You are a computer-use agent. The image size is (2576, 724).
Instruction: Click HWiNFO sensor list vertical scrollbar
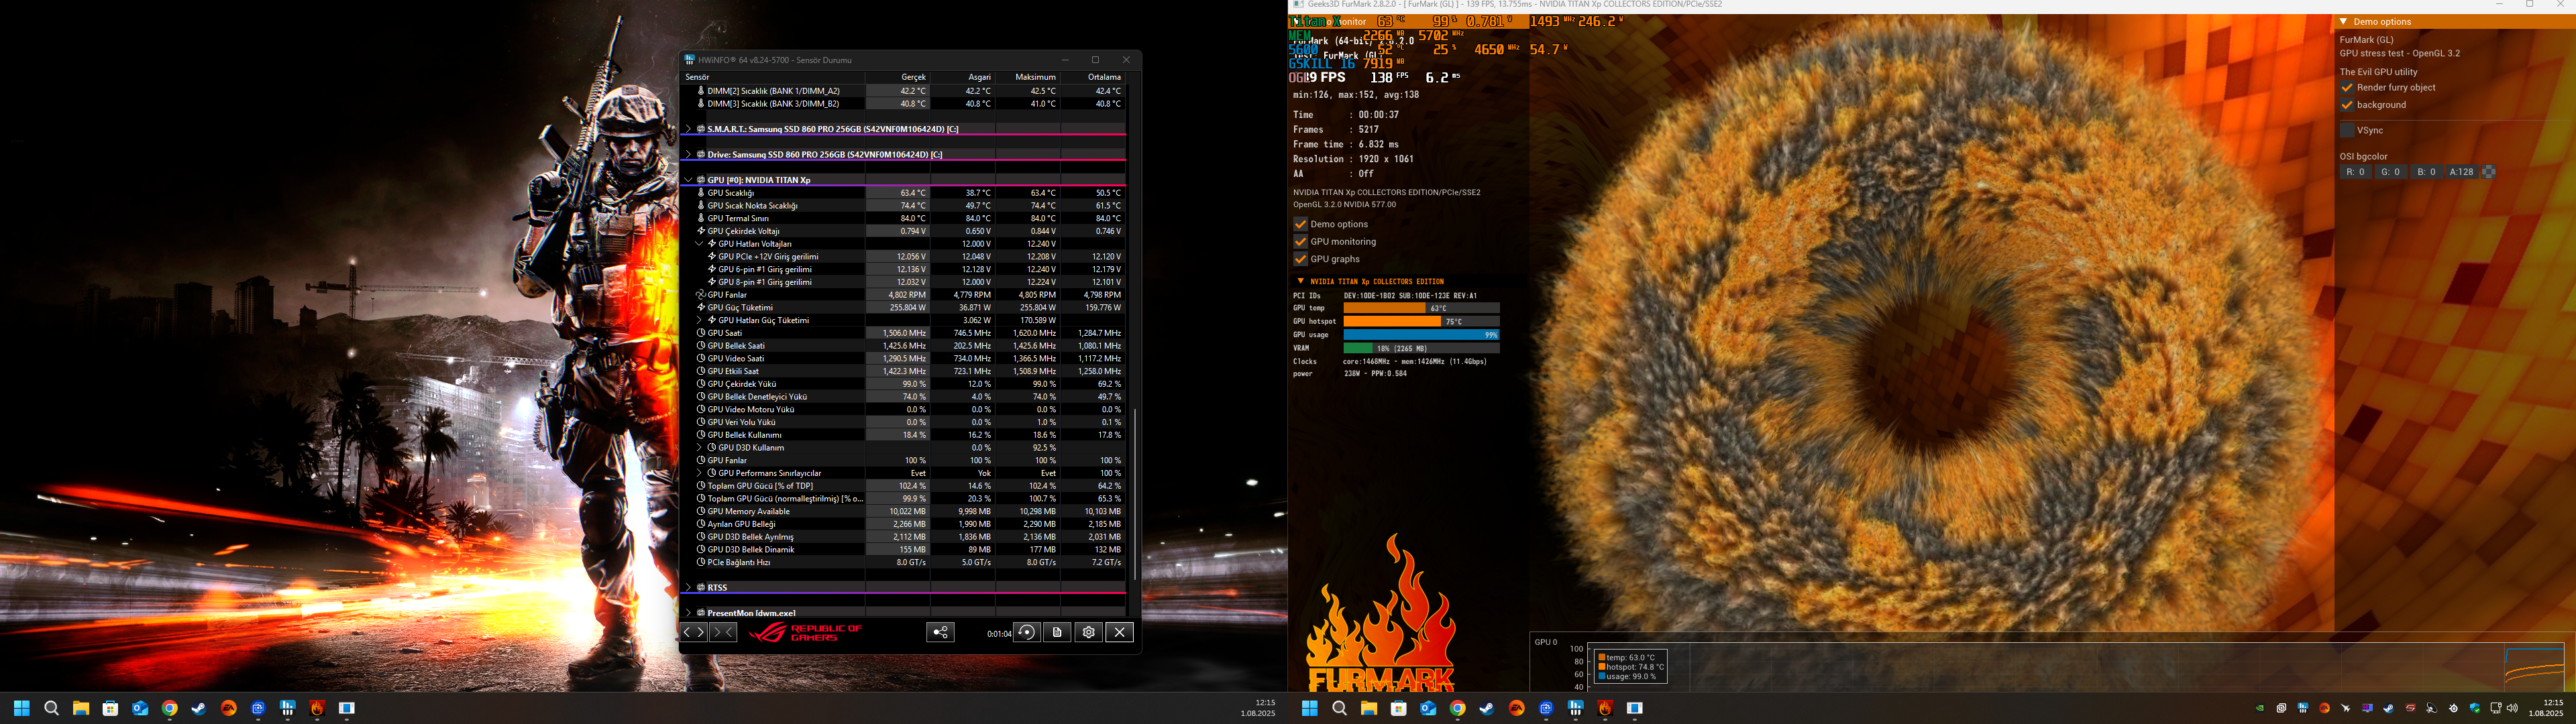pyautogui.click(x=1134, y=494)
